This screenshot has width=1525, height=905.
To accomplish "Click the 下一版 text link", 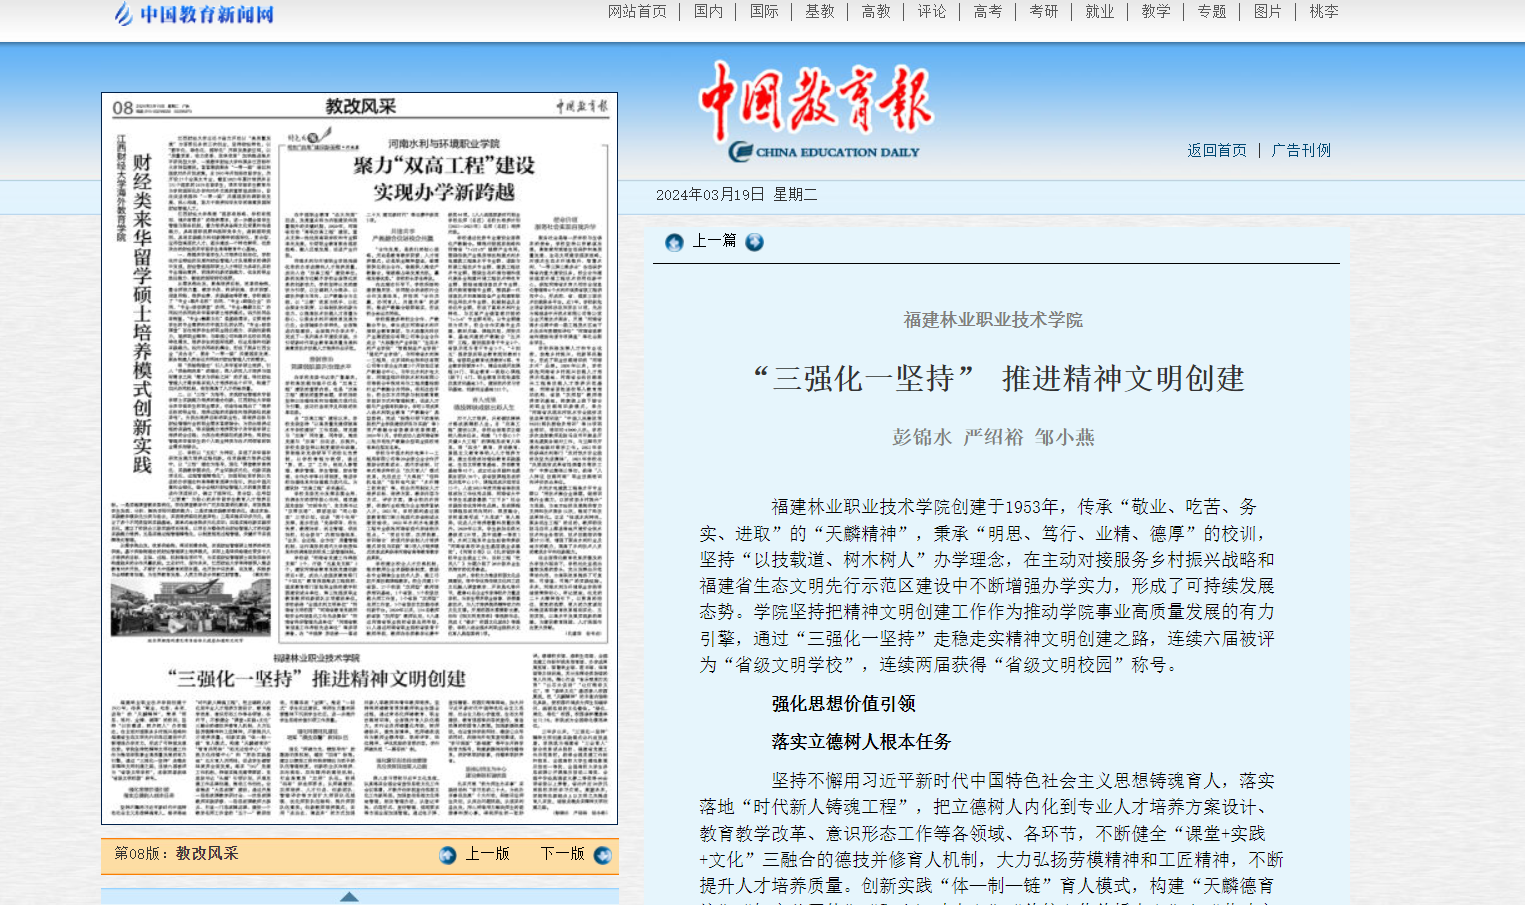I will (562, 853).
